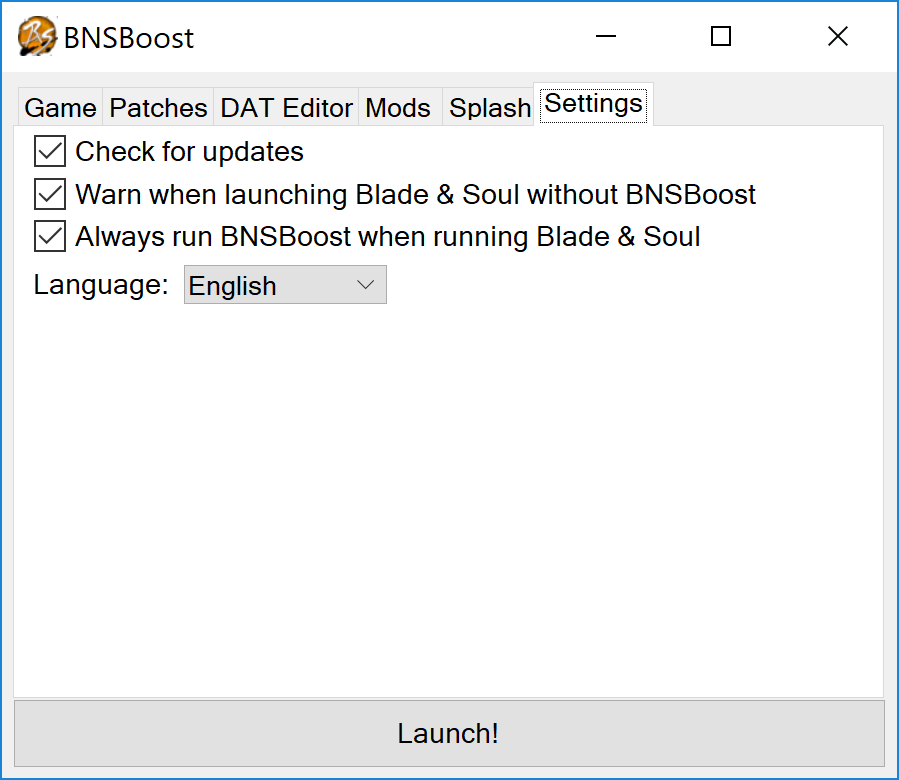Open the Language dropdown
This screenshot has width=899, height=780.
pos(285,284)
